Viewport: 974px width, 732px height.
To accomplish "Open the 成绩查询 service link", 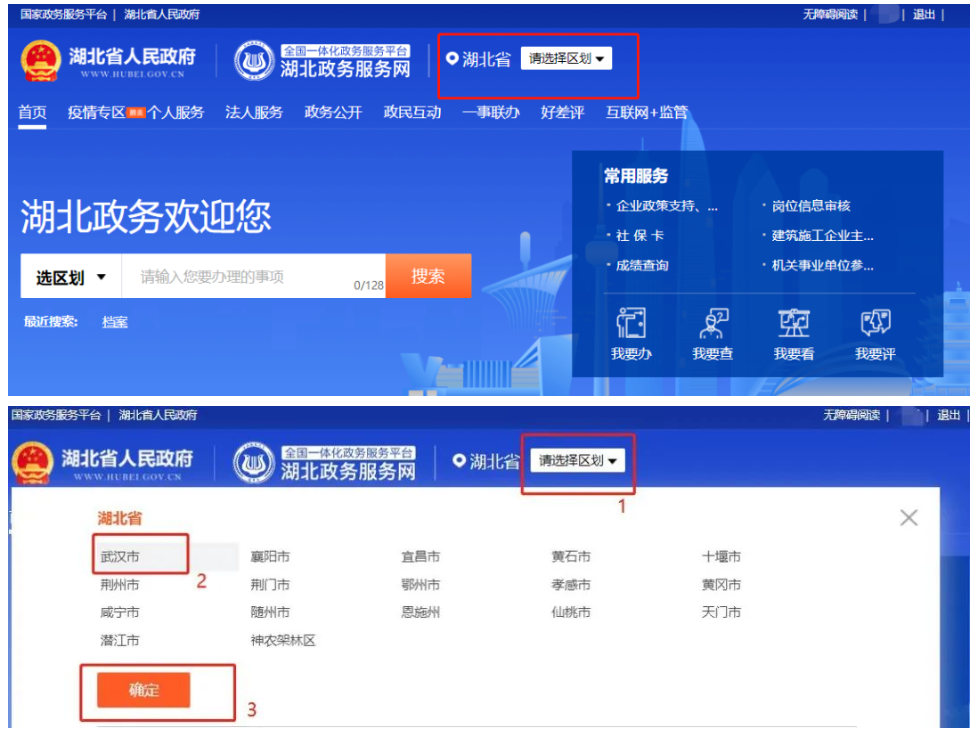I will [x=642, y=265].
